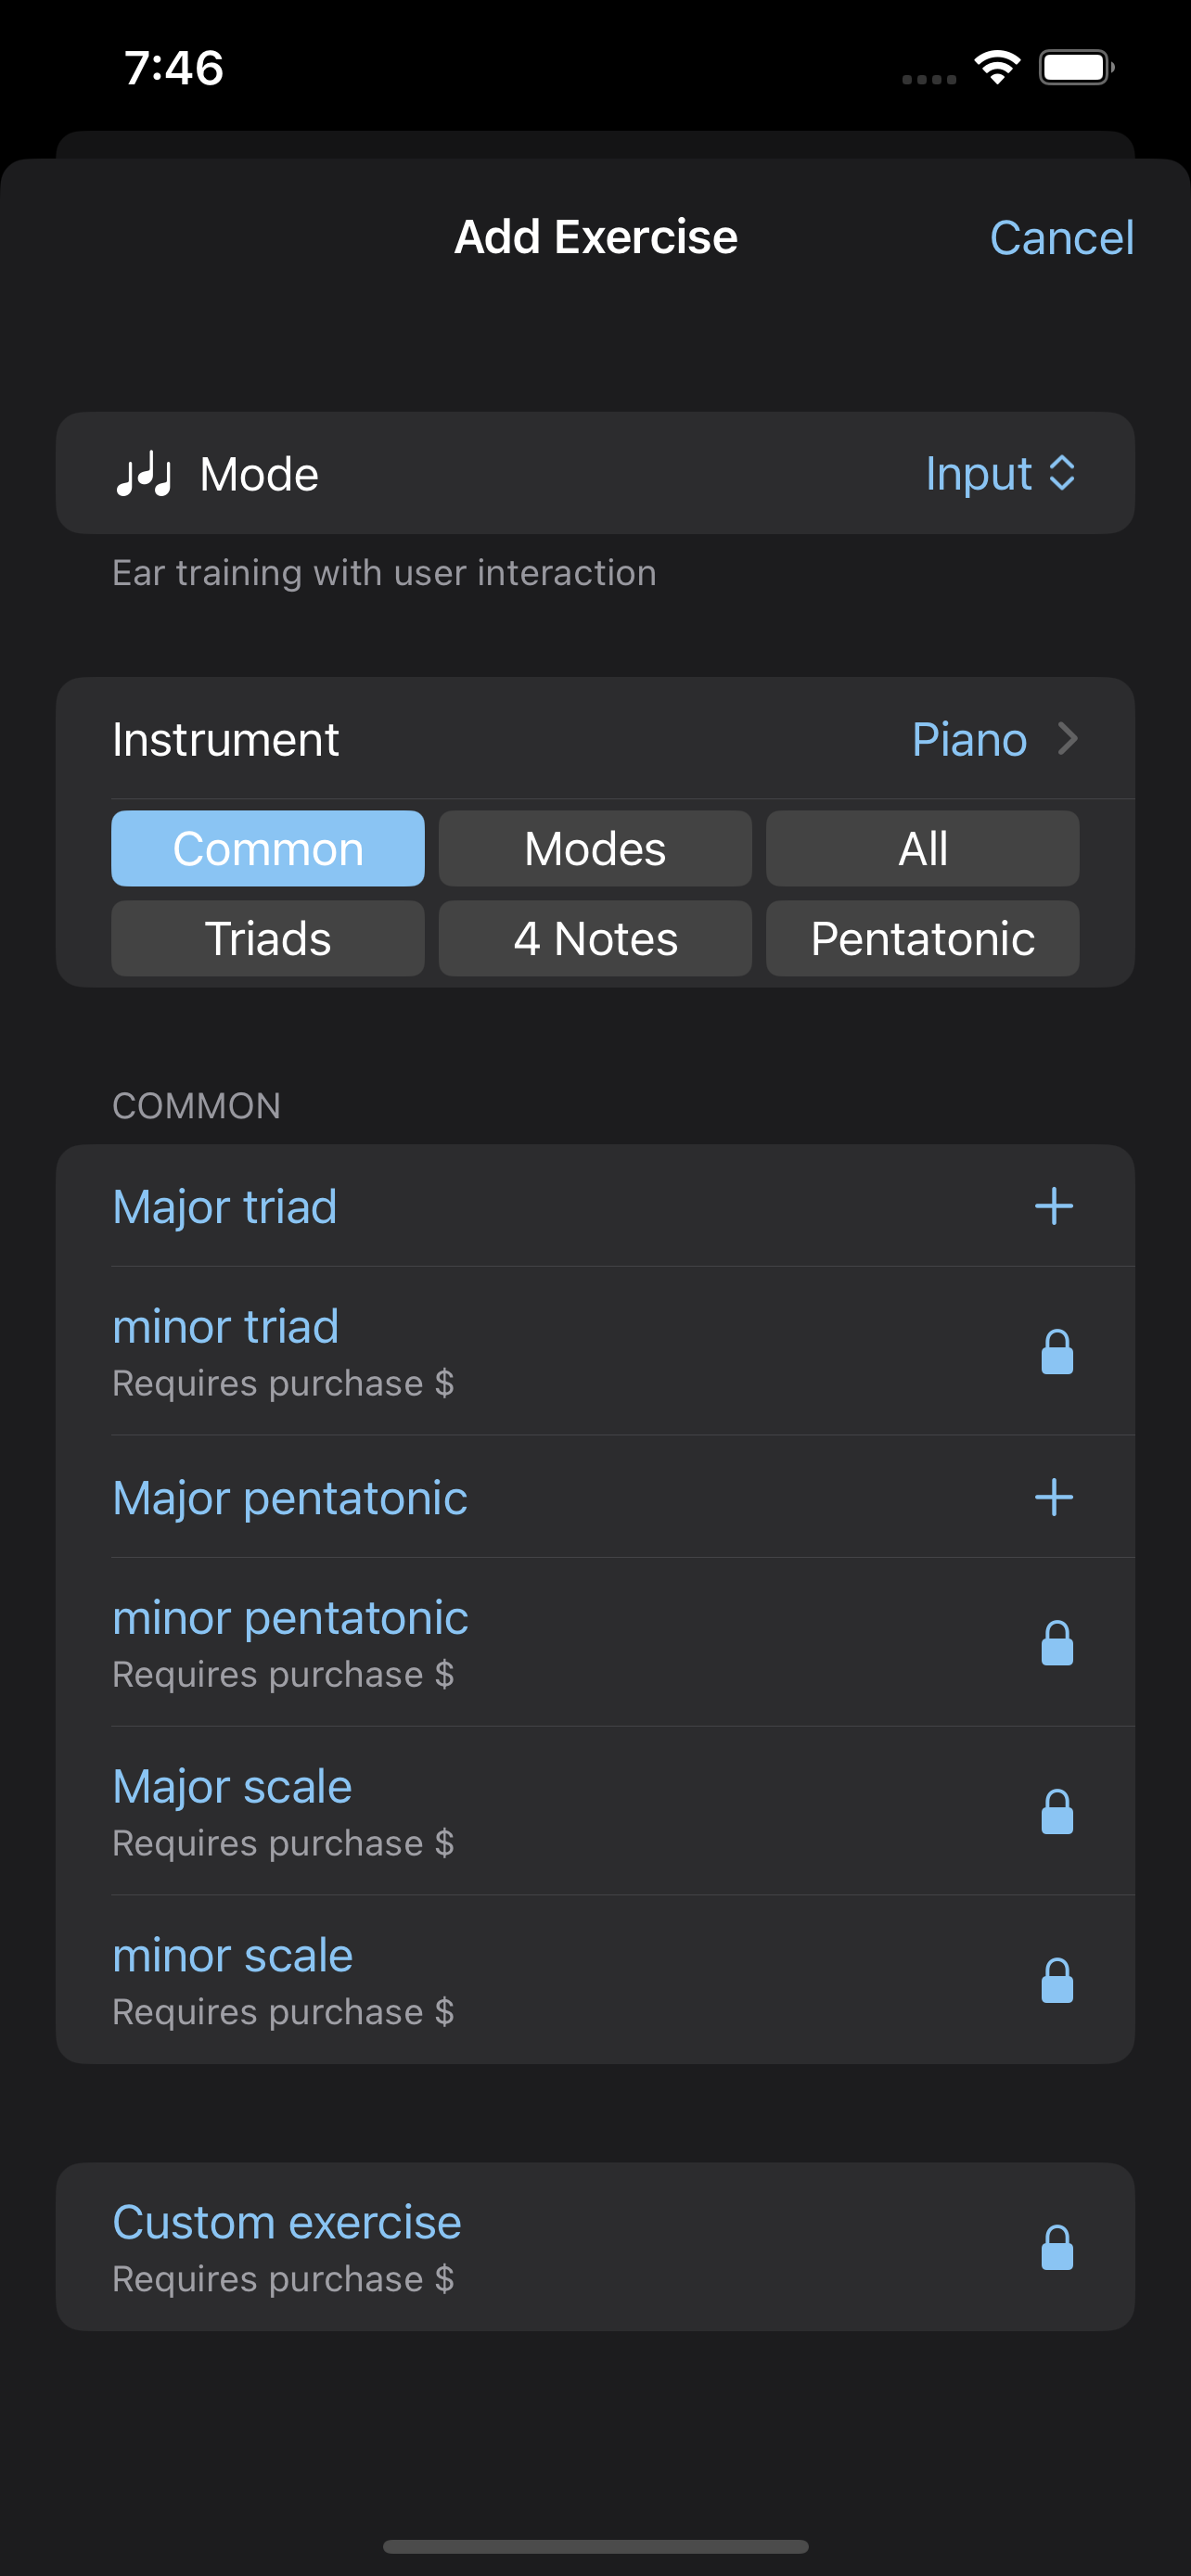Tap the Custom exercise lock icon
Viewport: 1191px width, 2576px height.
(x=1057, y=2248)
